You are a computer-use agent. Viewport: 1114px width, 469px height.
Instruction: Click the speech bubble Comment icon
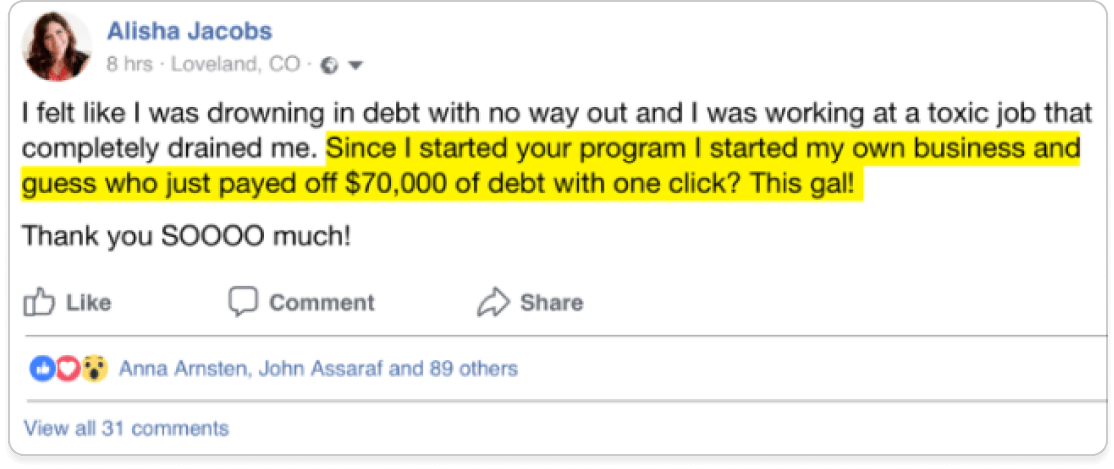point(242,302)
